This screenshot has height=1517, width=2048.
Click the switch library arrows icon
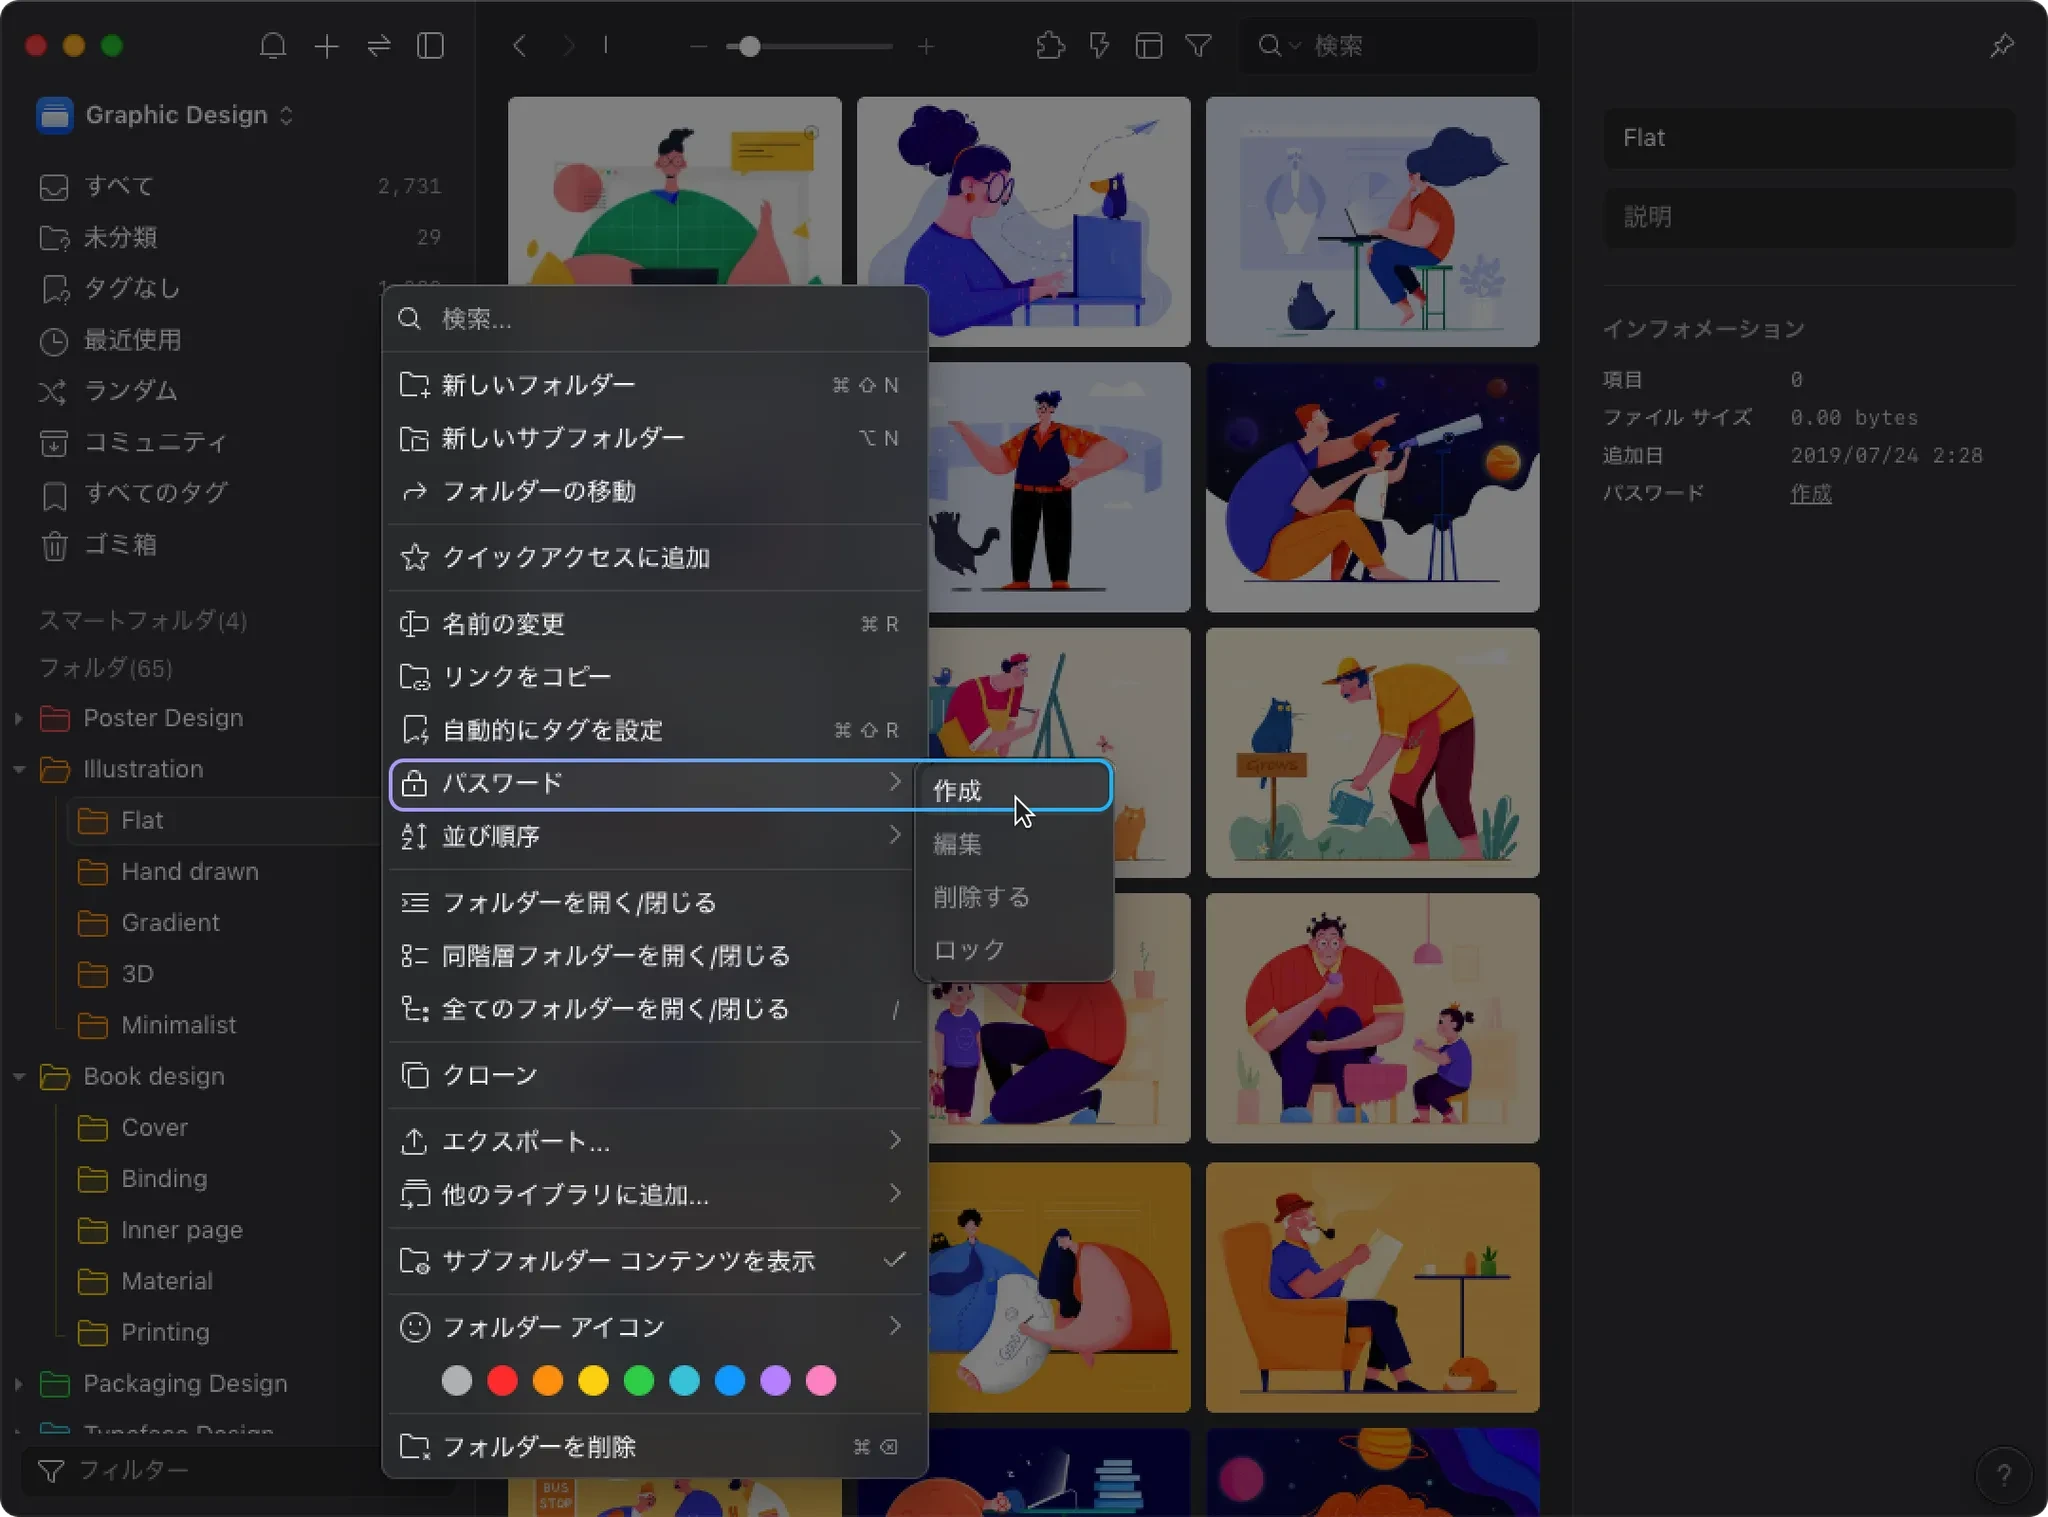378,46
